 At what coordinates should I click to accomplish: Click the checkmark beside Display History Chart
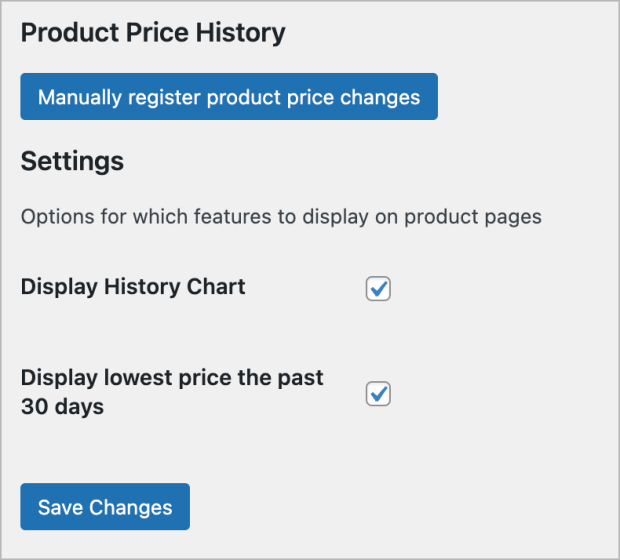click(x=378, y=289)
